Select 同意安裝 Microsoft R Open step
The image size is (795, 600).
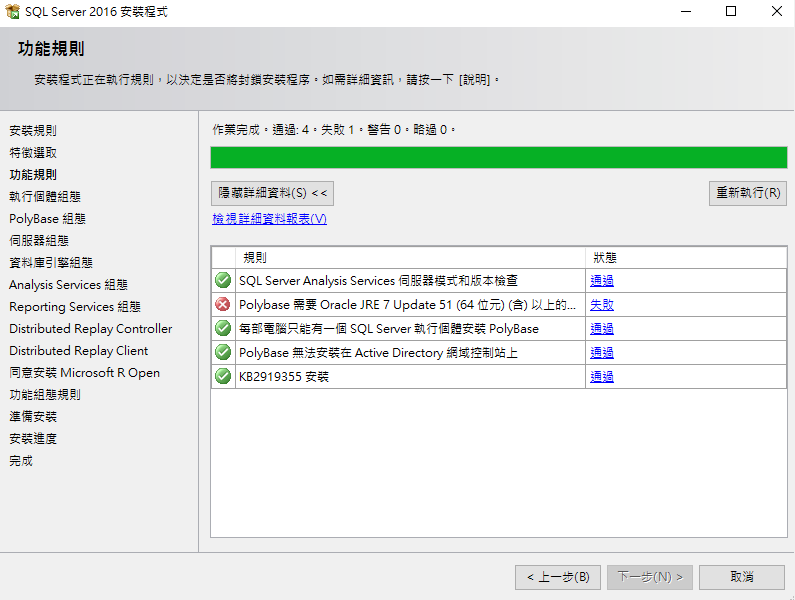(x=84, y=373)
